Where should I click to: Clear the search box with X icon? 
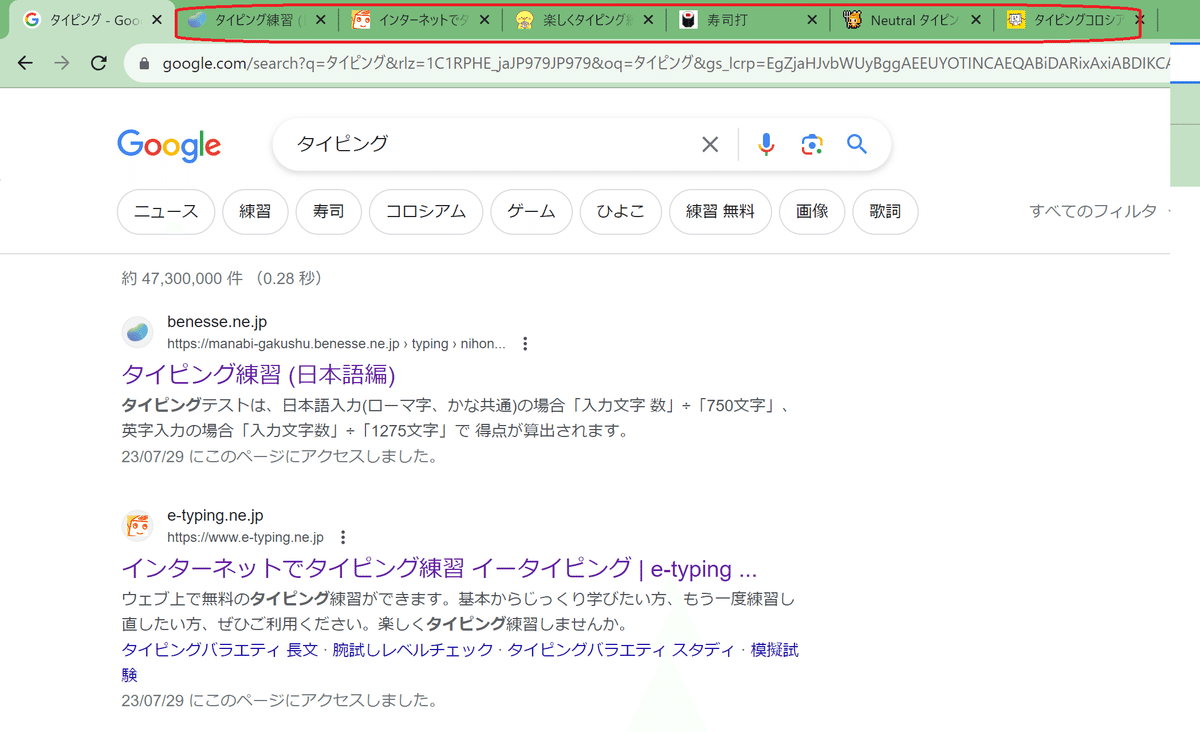pos(710,145)
